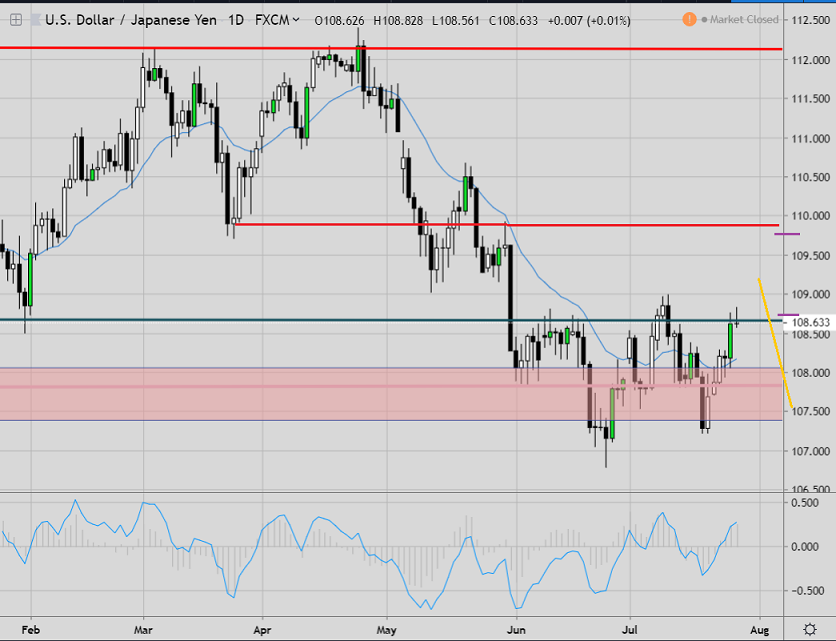This screenshot has height=641, width=836.
Task: Click the 111.500 price axis label
Action: tap(810, 99)
